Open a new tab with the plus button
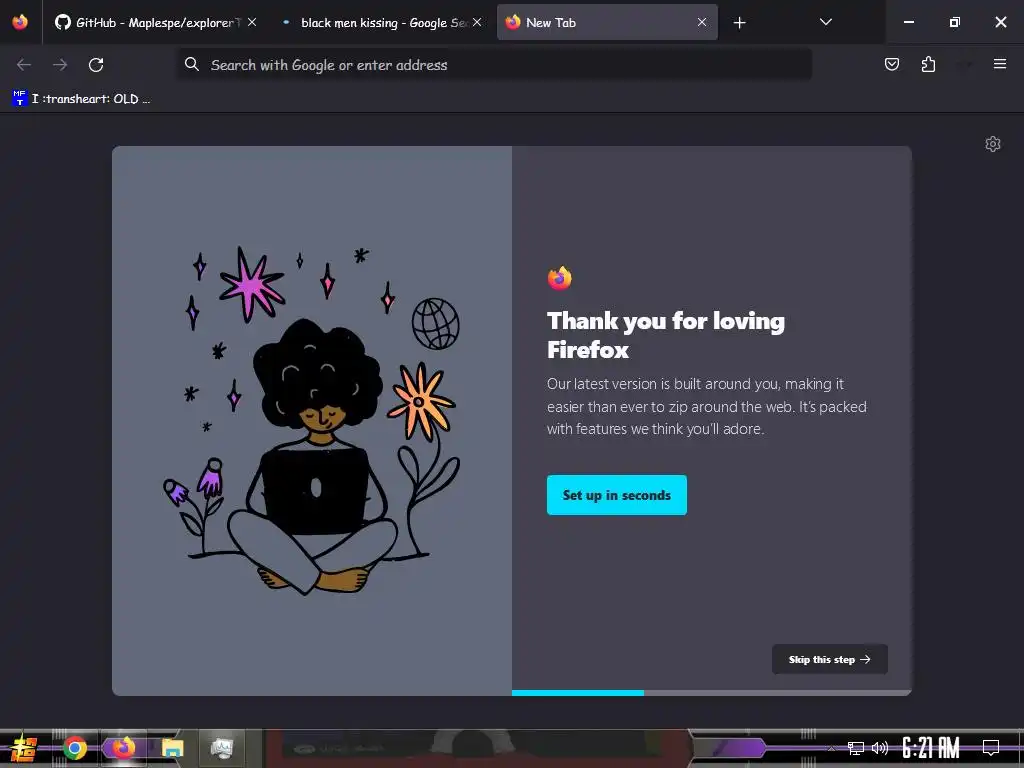 (739, 23)
